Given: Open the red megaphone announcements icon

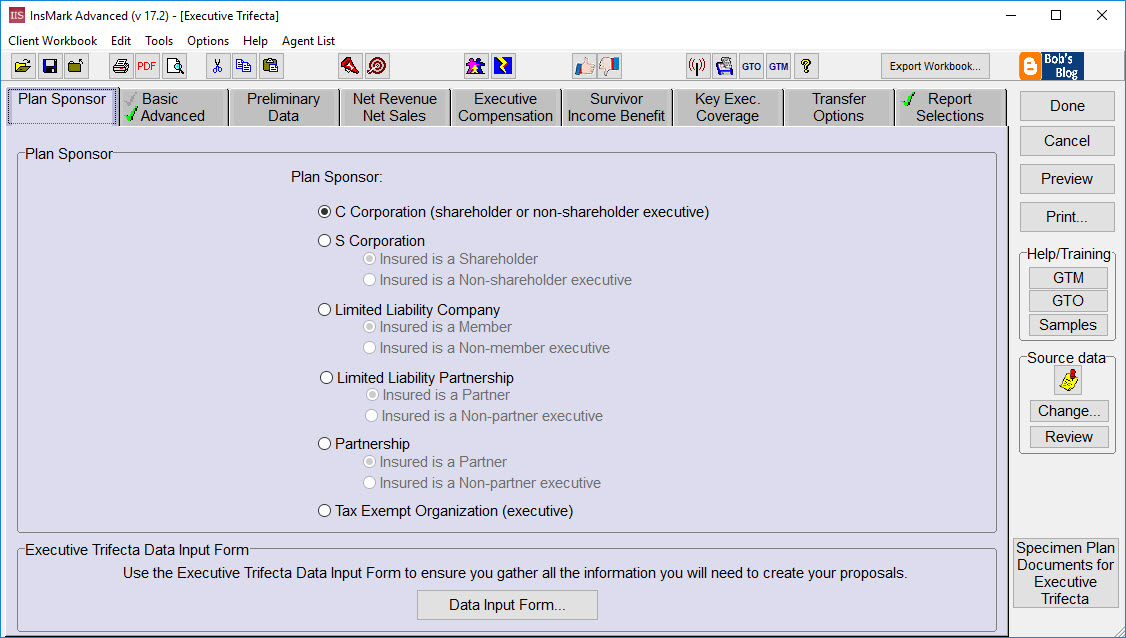Looking at the screenshot, I should point(351,65).
